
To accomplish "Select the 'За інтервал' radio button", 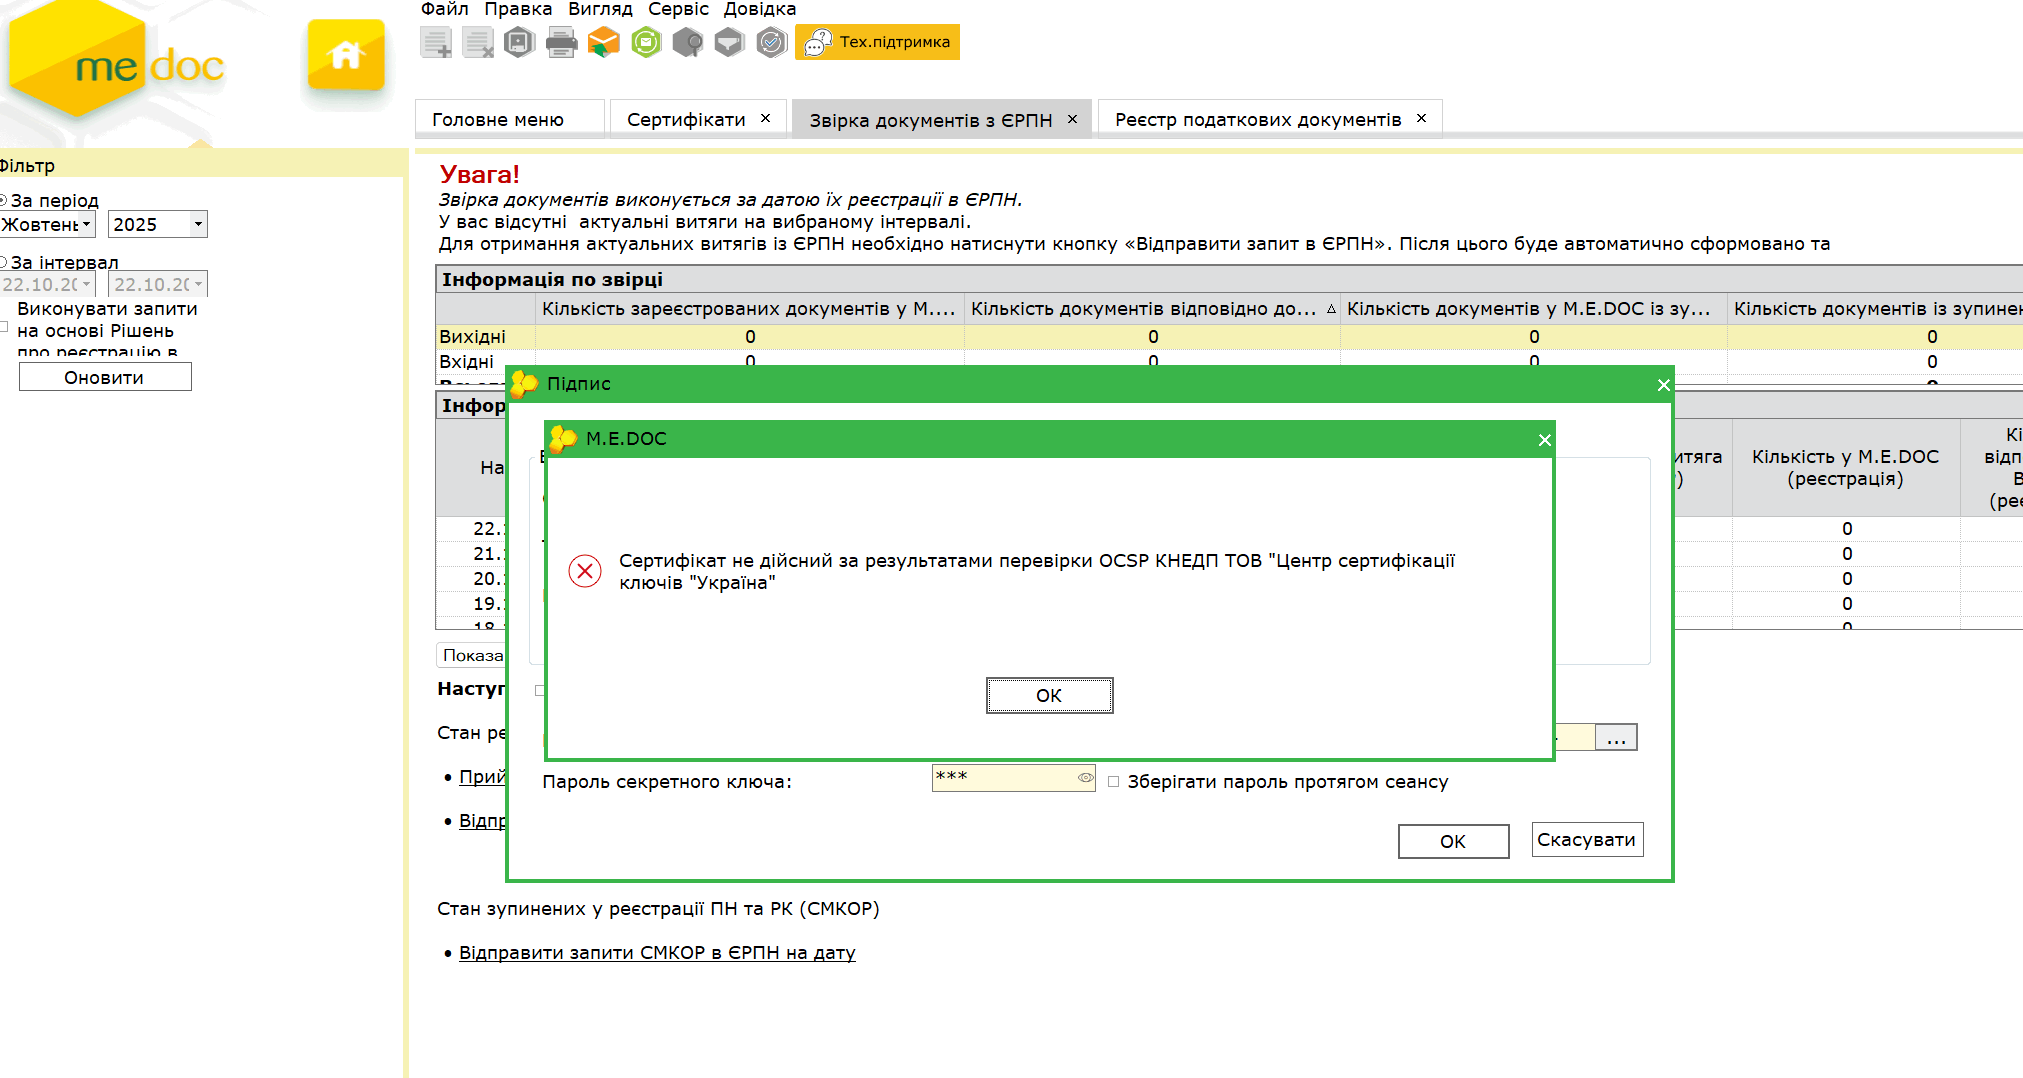I will click(3, 262).
